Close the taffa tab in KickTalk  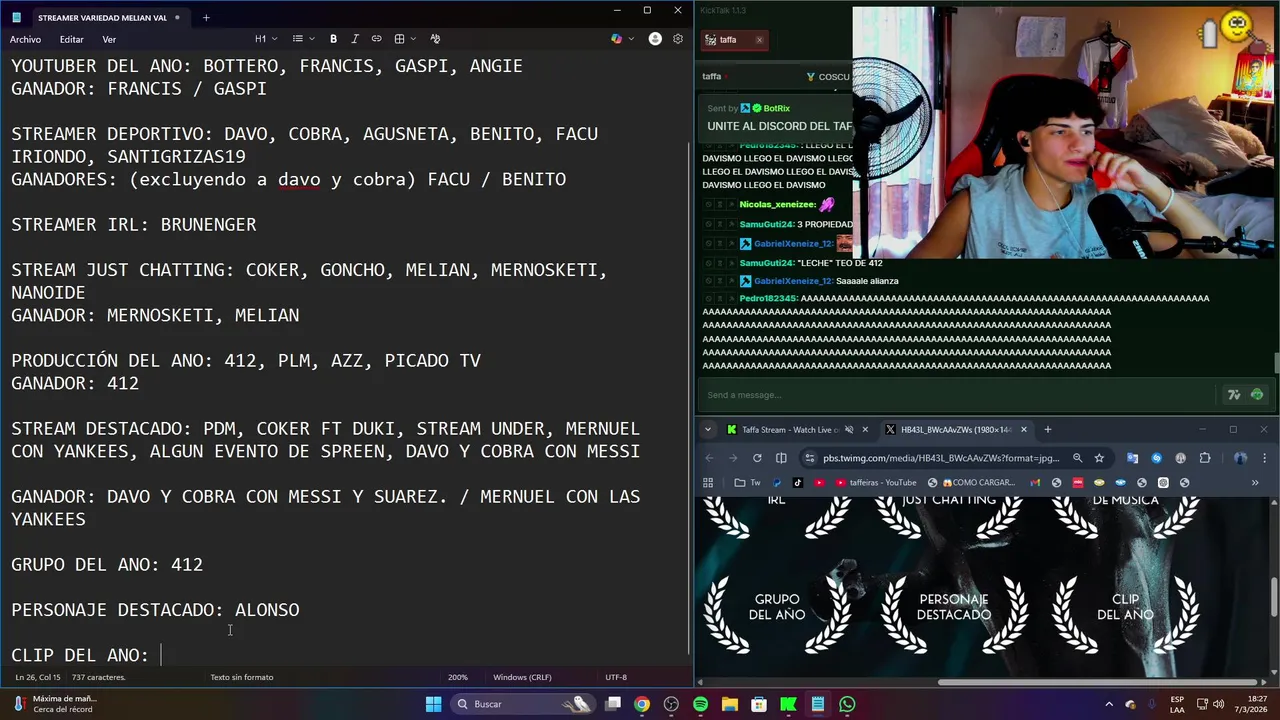tap(759, 40)
